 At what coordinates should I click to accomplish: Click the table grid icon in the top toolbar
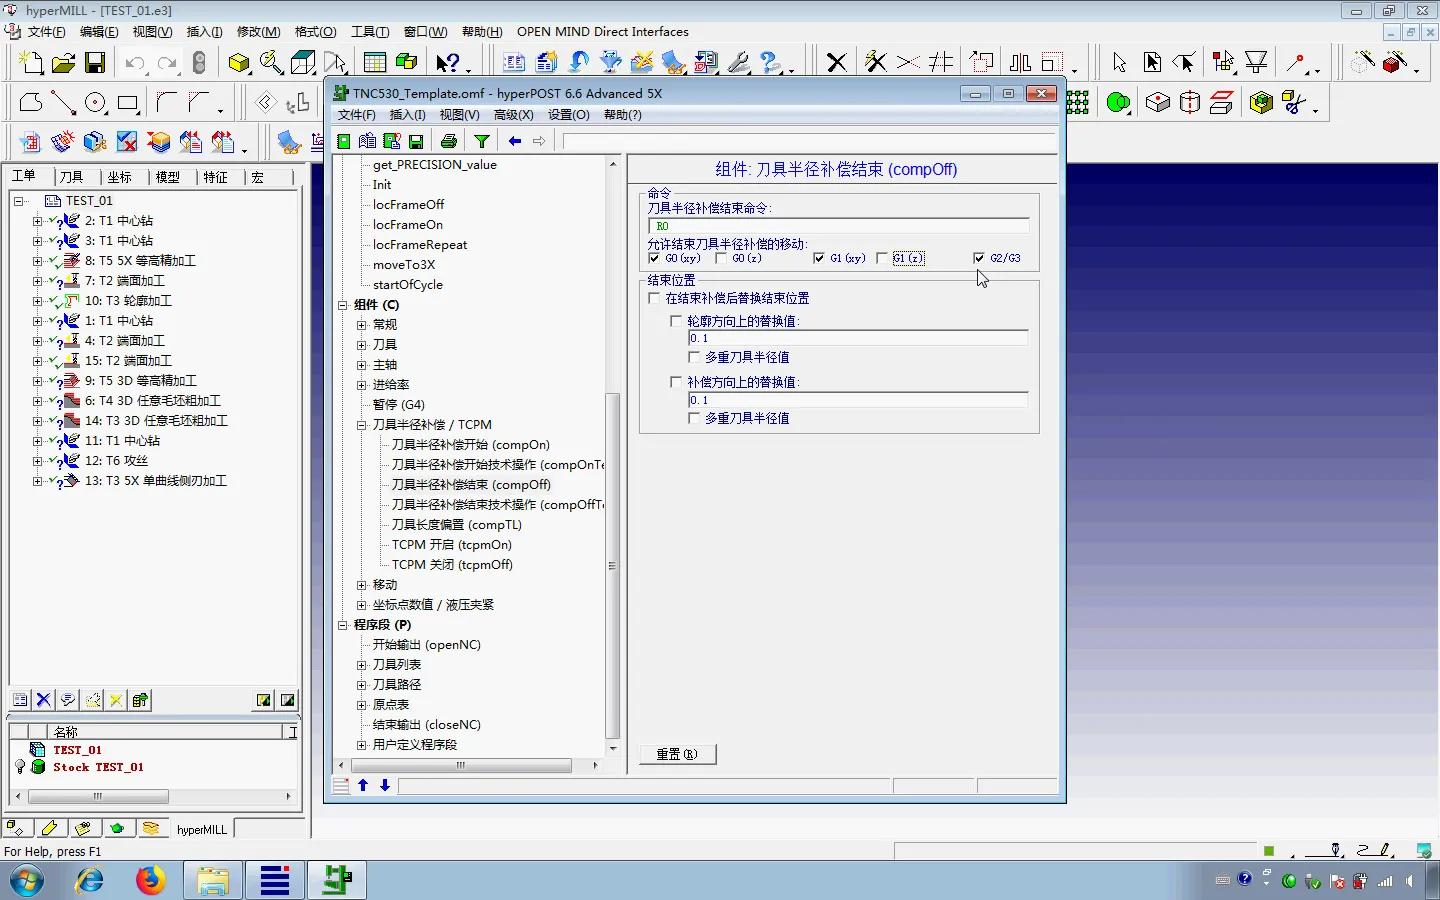tap(374, 62)
